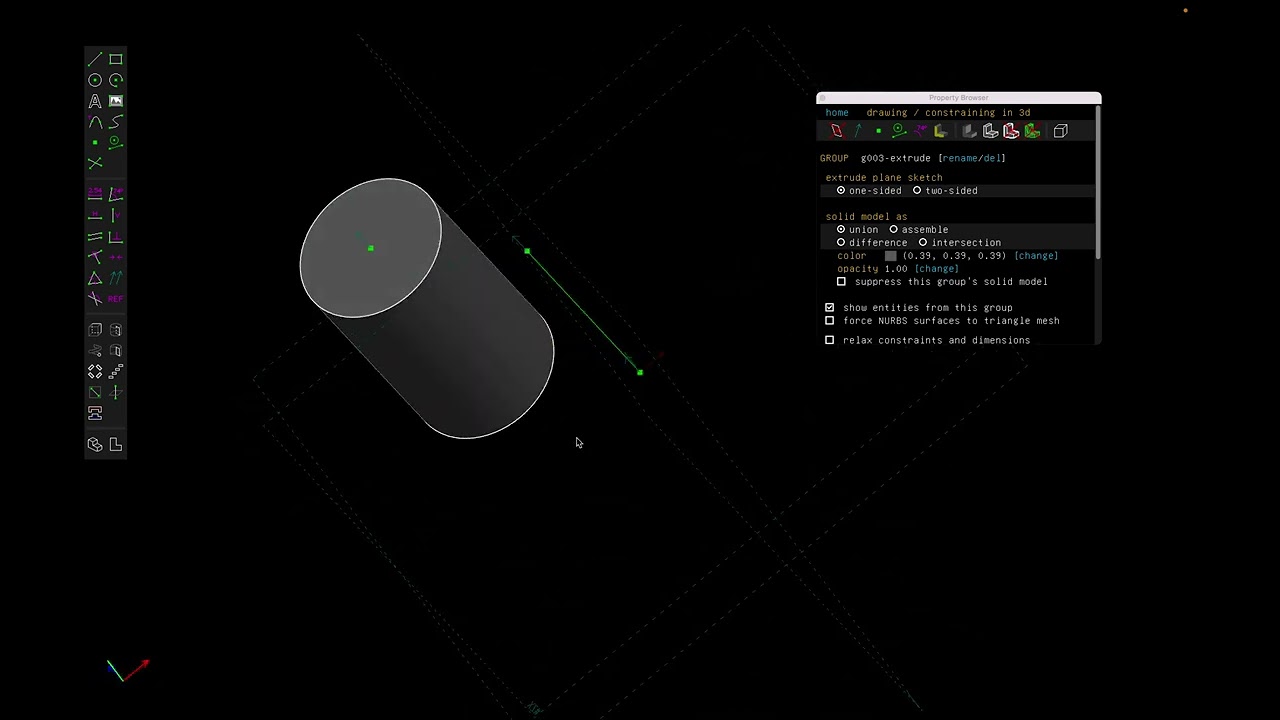Select the rectangle sketch tool

[116, 59]
